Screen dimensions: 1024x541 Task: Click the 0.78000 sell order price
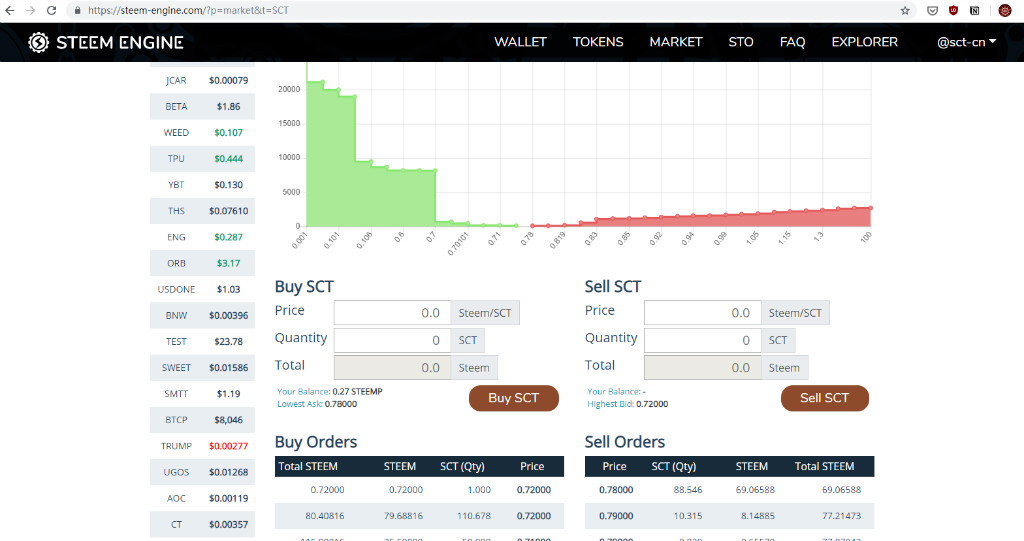point(616,490)
